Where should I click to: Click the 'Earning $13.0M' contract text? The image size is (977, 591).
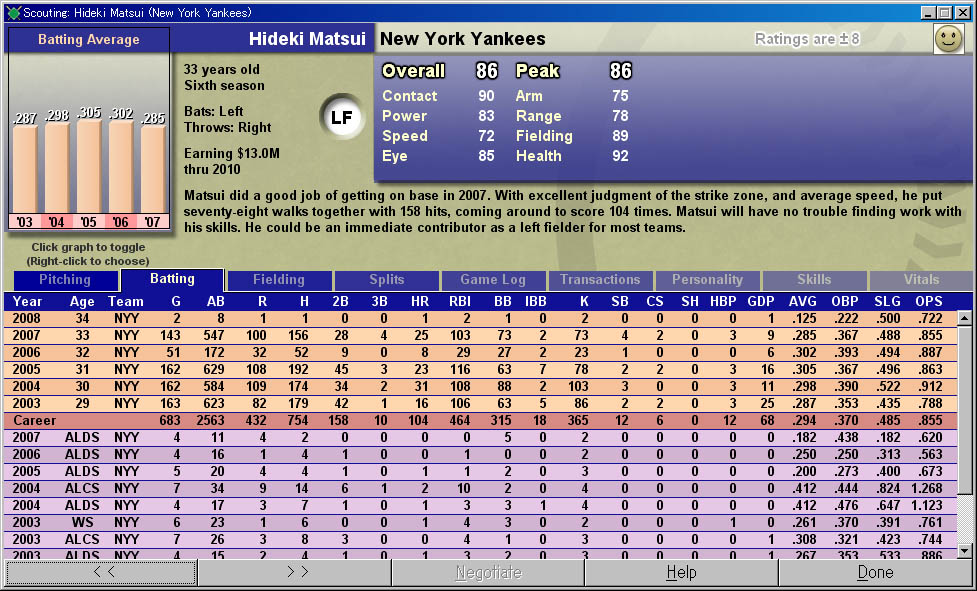(x=232, y=153)
